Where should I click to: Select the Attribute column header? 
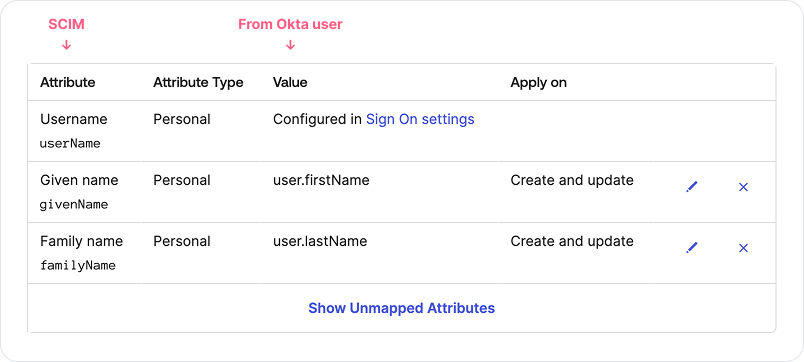tap(68, 83)
